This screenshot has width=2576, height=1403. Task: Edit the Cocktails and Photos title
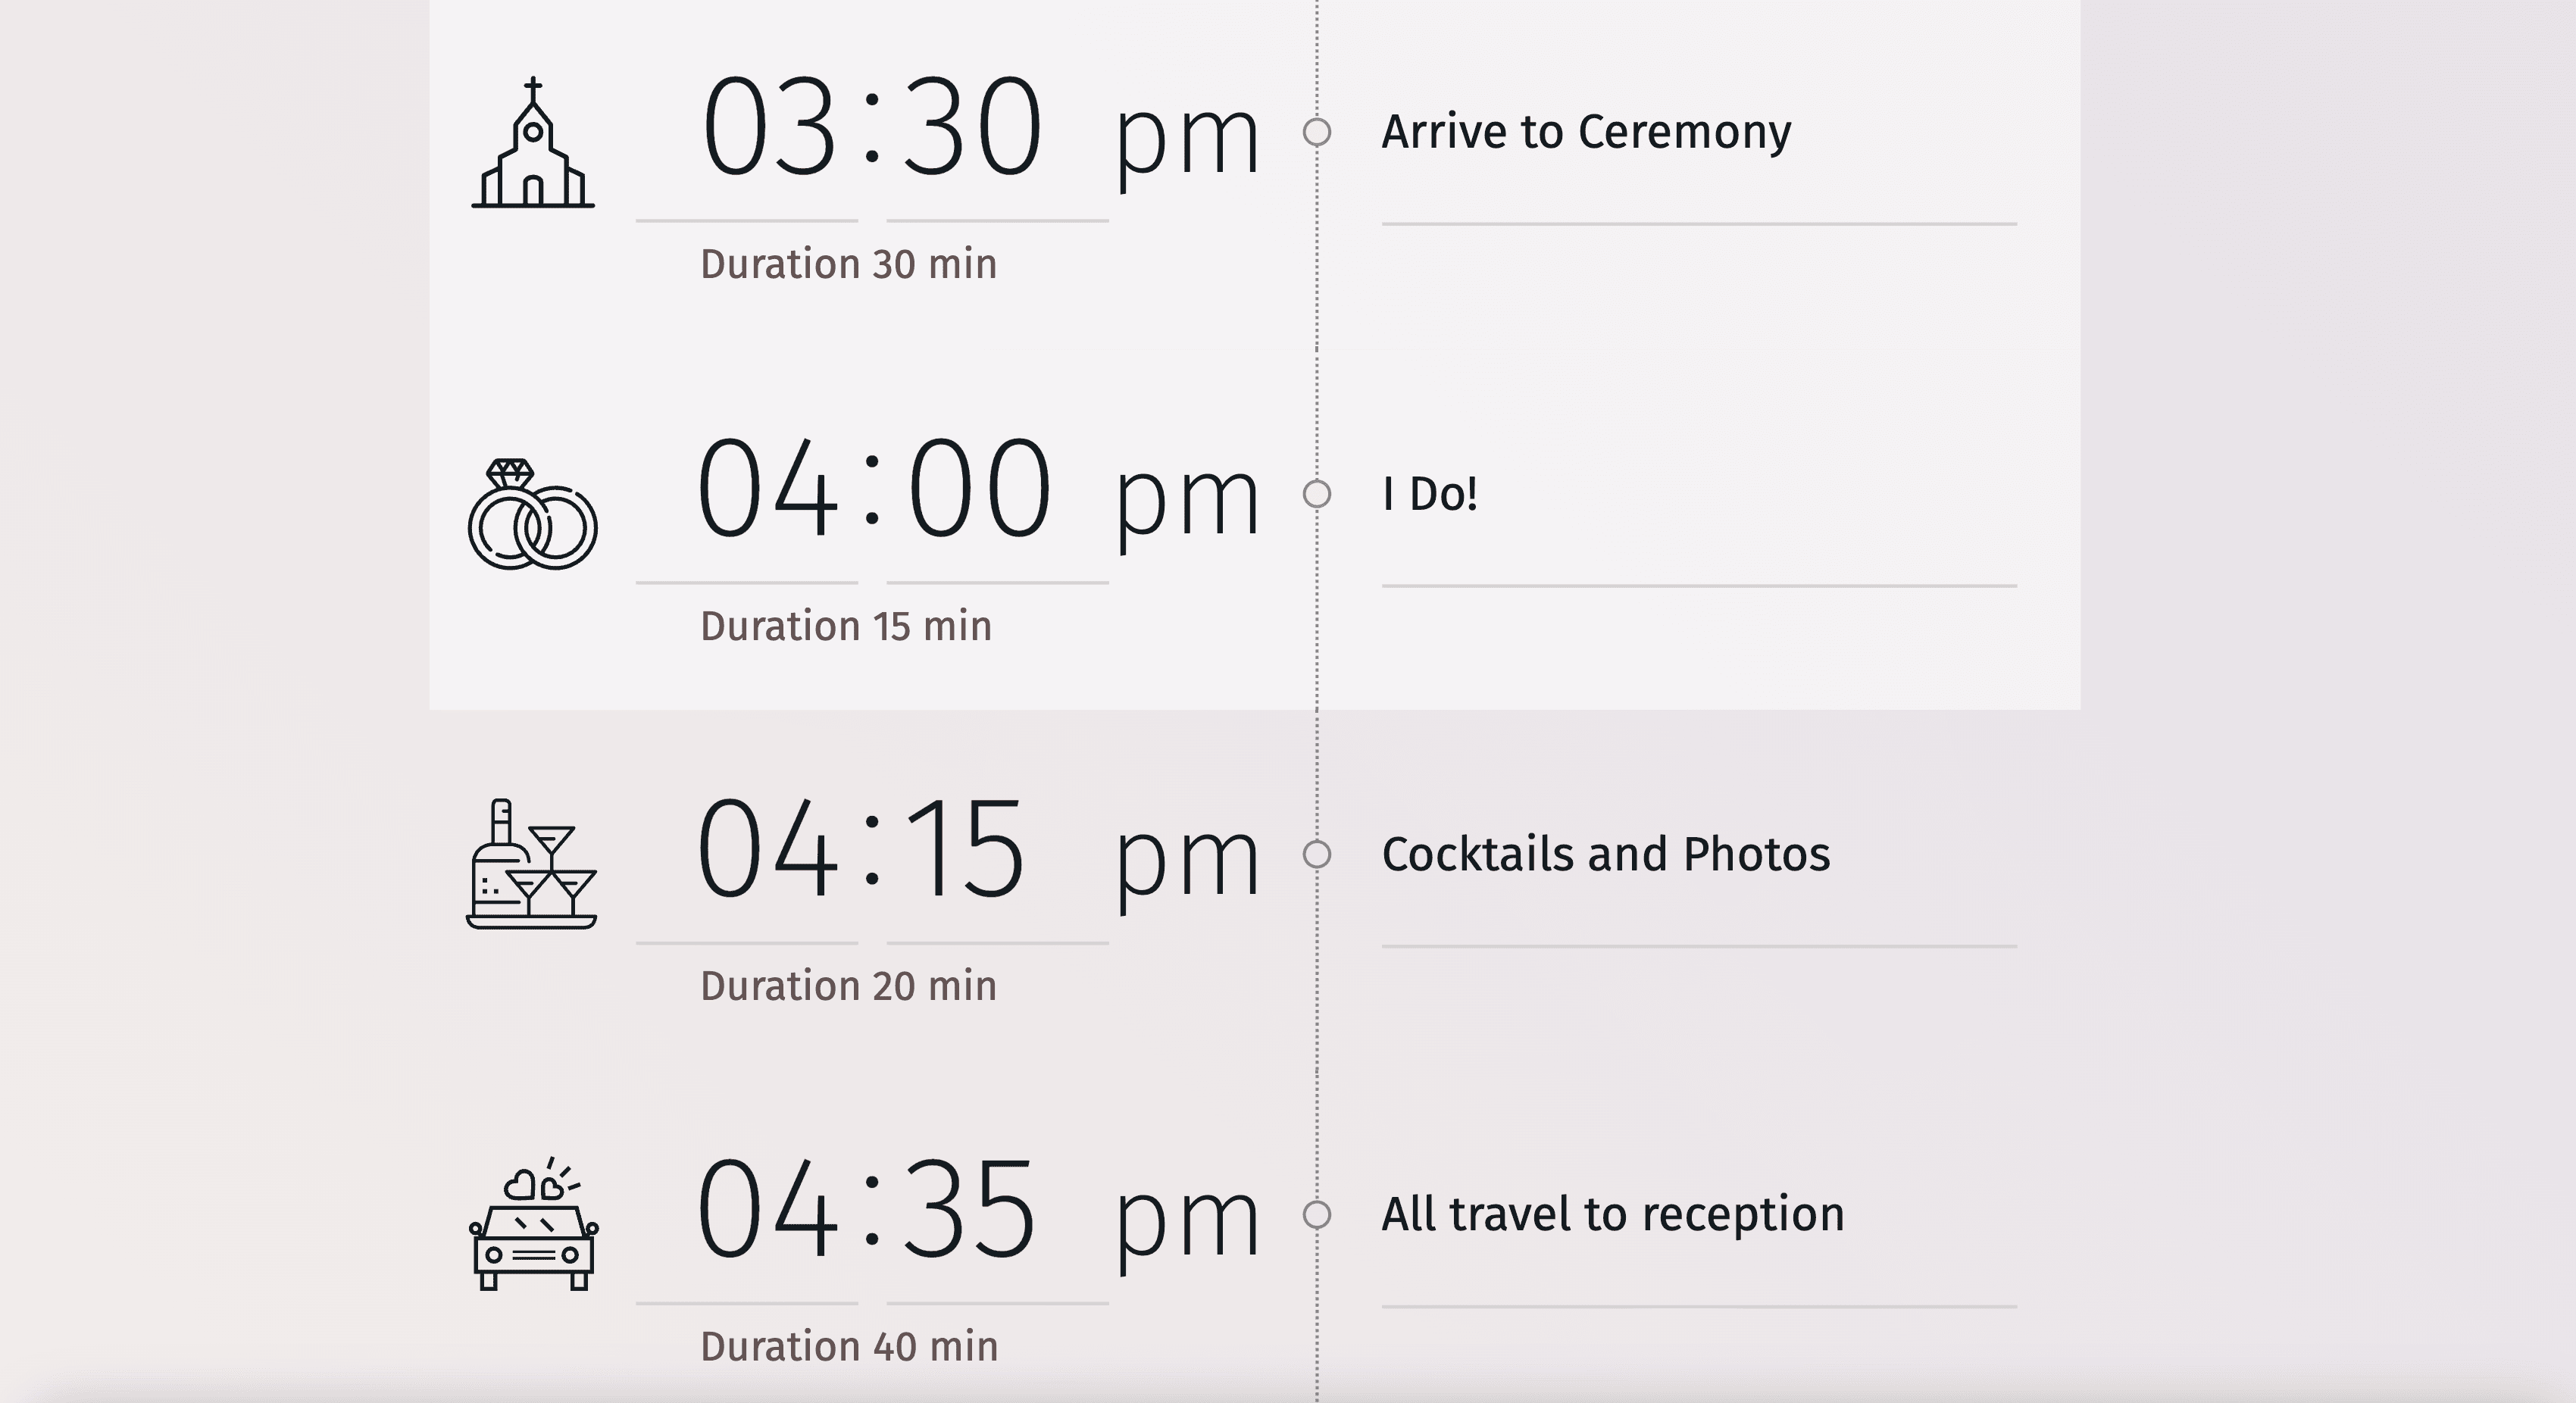point(1606,854)
